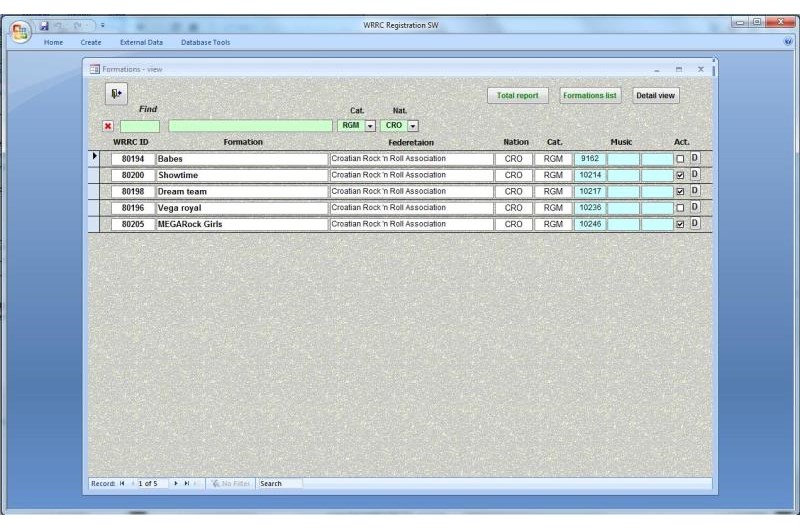800x530 pixels.
Task: Open the Database Tools ribbon tab
Action: click(x=205, y=43)
